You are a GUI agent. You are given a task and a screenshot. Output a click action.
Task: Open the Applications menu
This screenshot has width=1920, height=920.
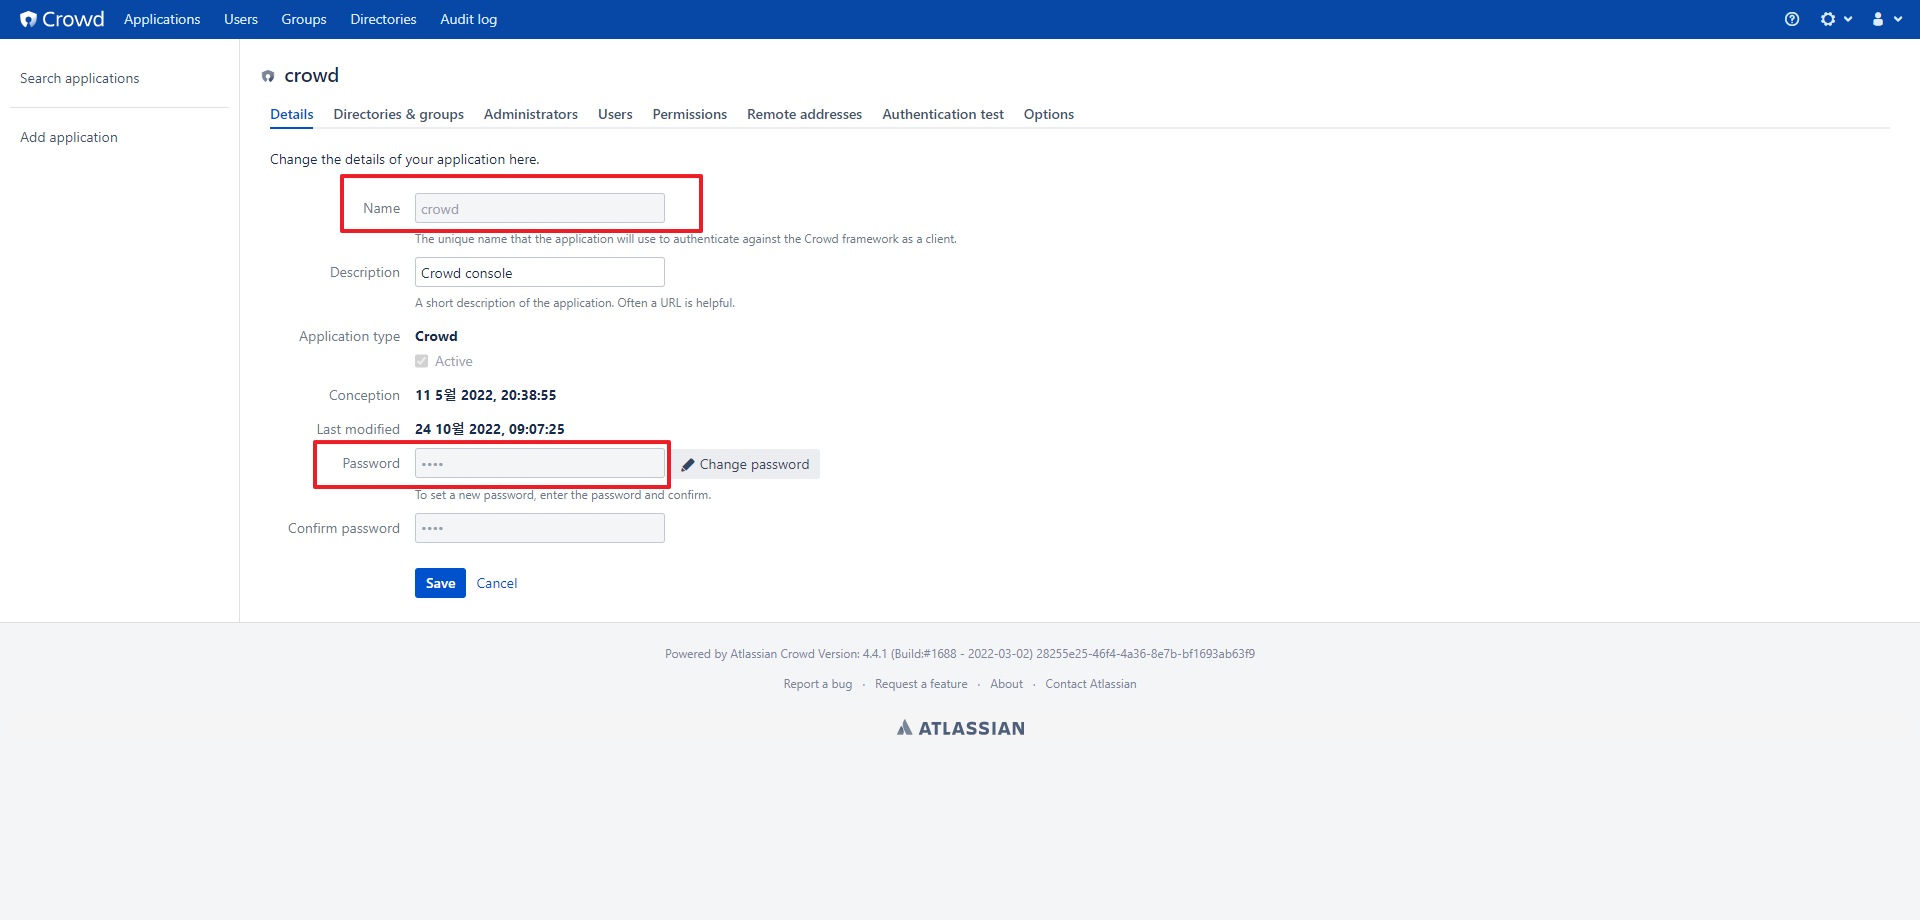pos(162,19)
